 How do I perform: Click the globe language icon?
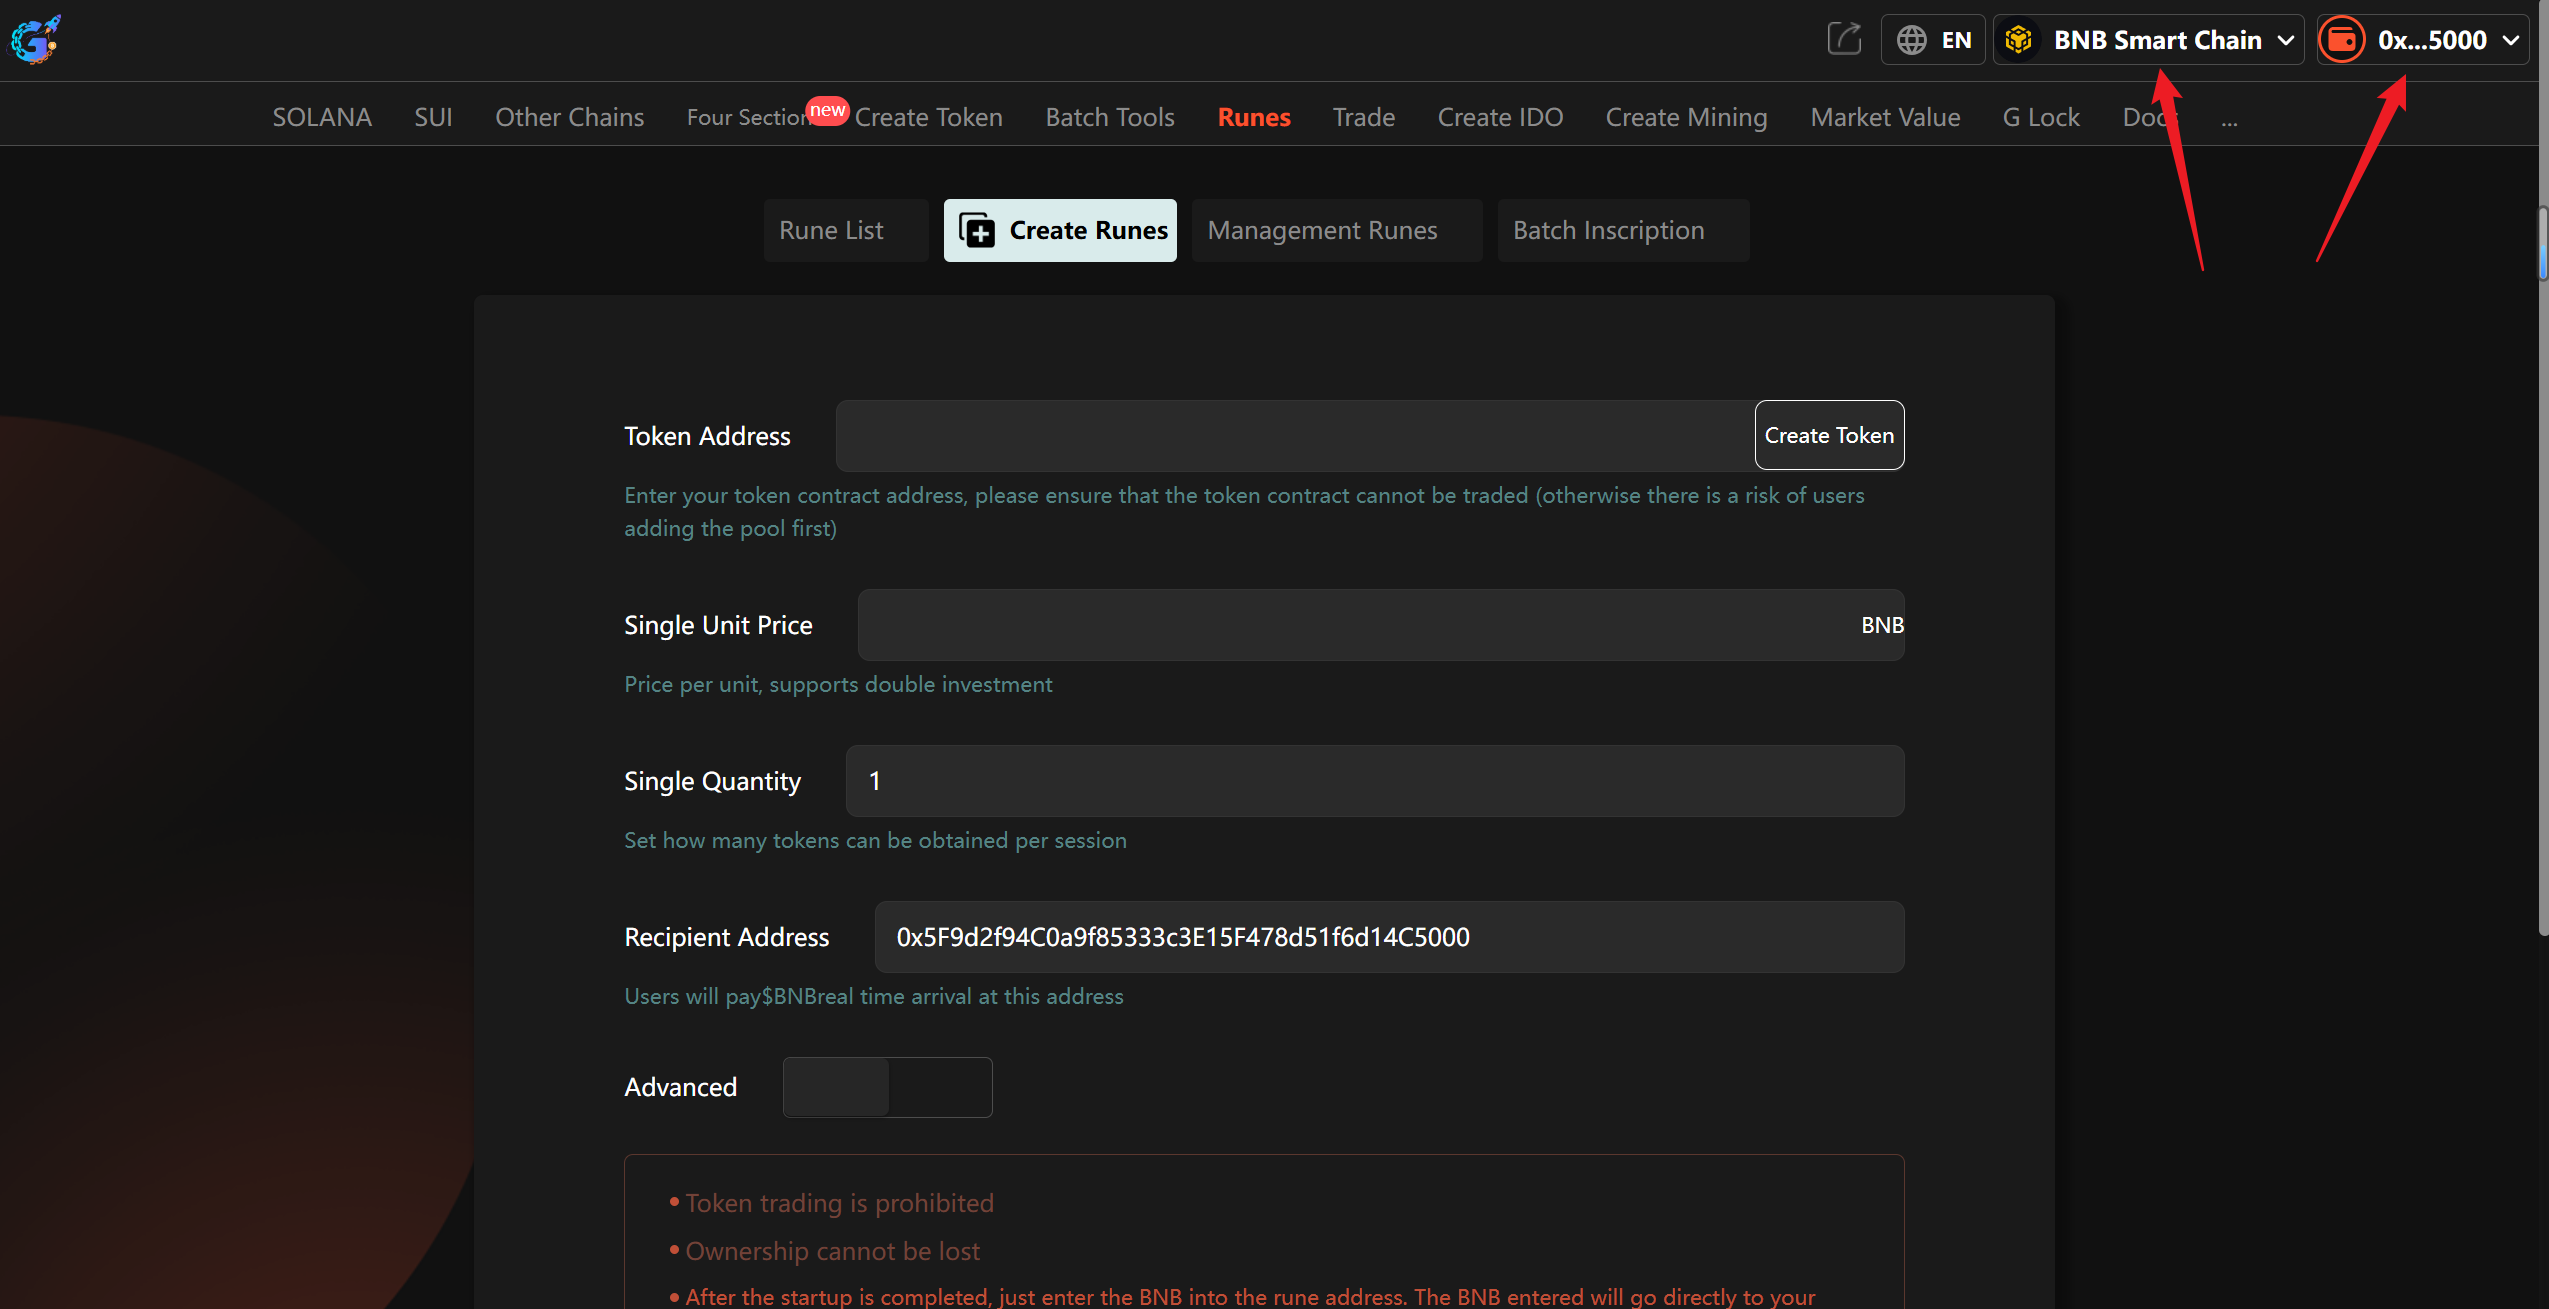(1911, 40)
